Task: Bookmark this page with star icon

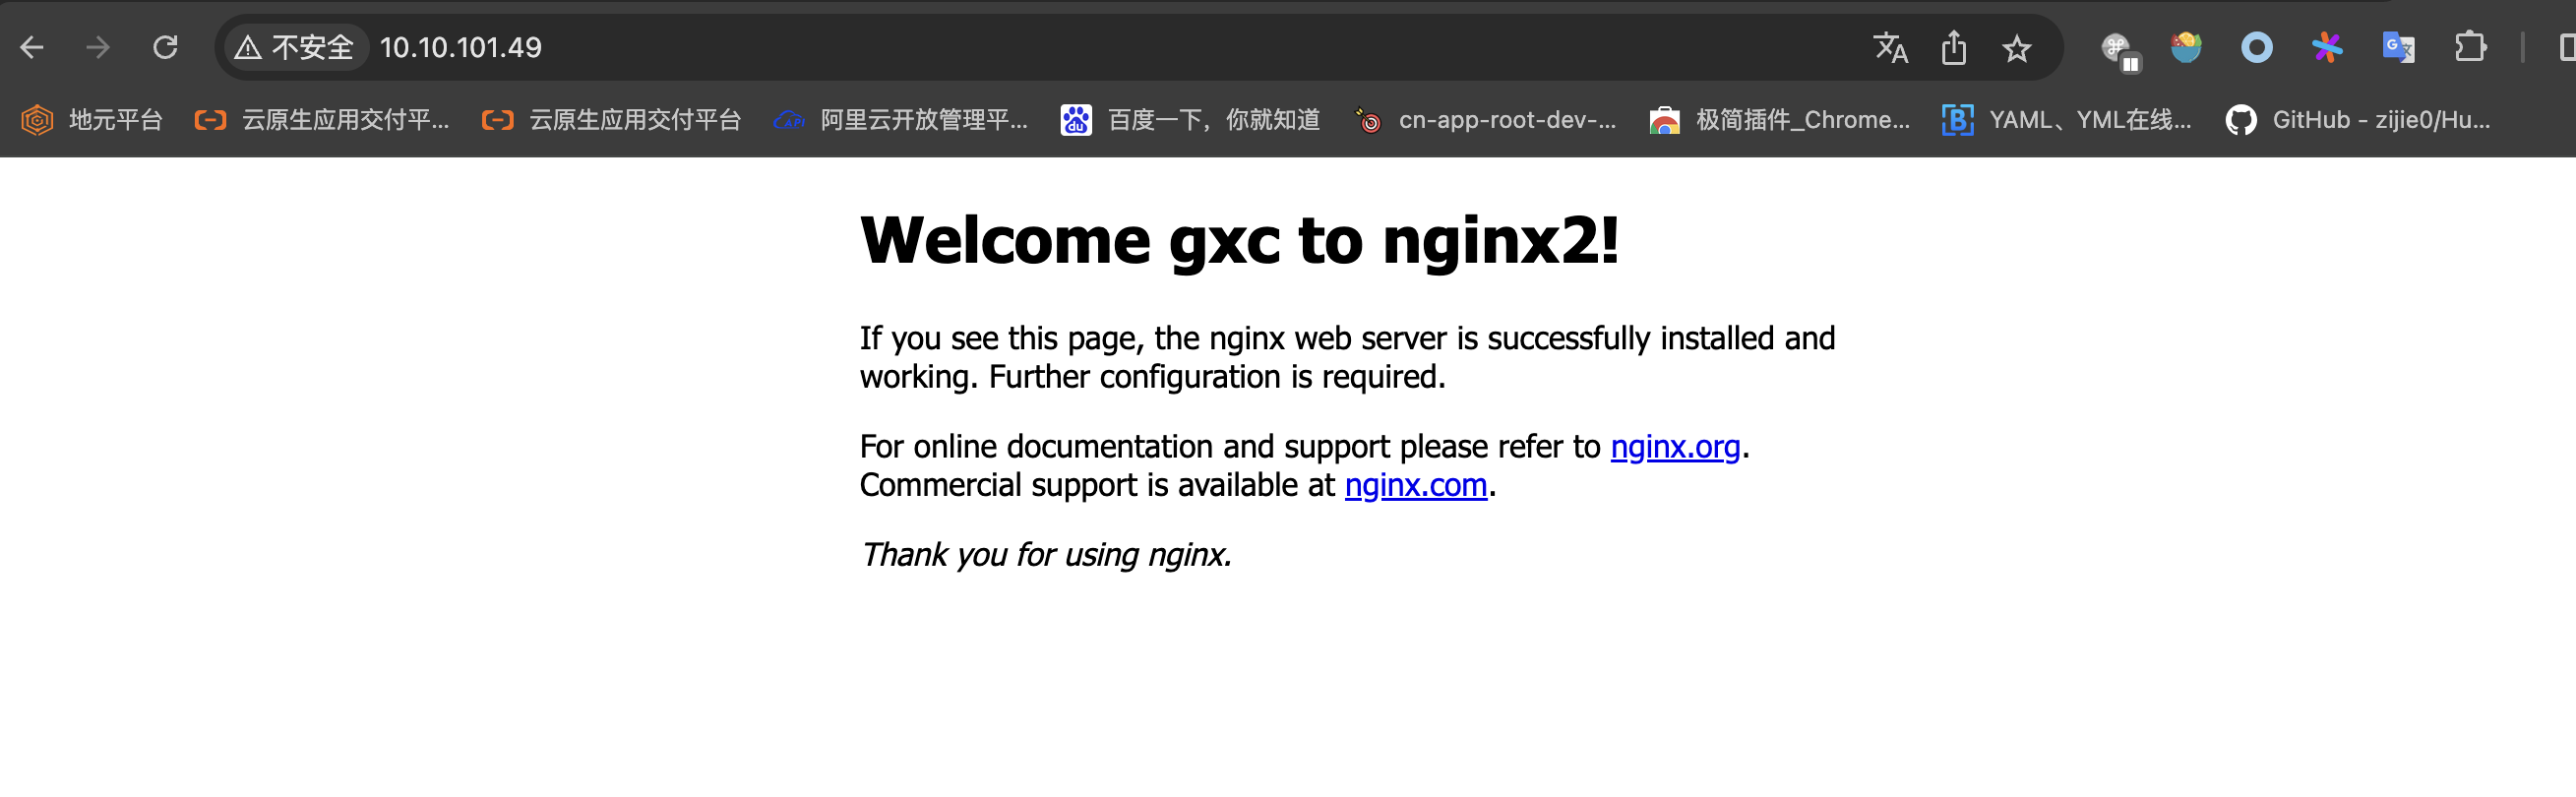Action: click(x=2016, y=47)
